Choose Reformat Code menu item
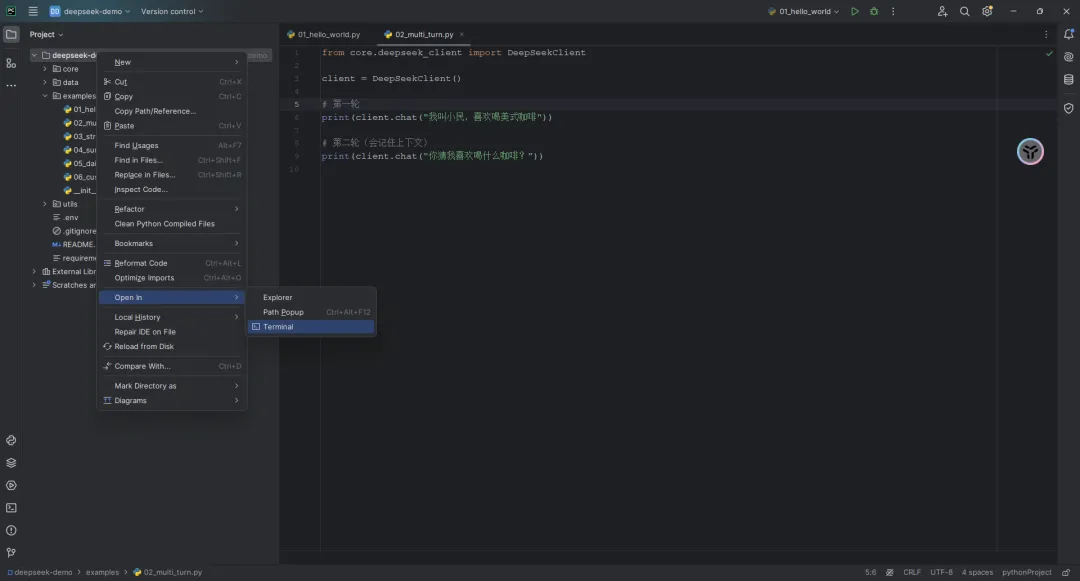 172,263
